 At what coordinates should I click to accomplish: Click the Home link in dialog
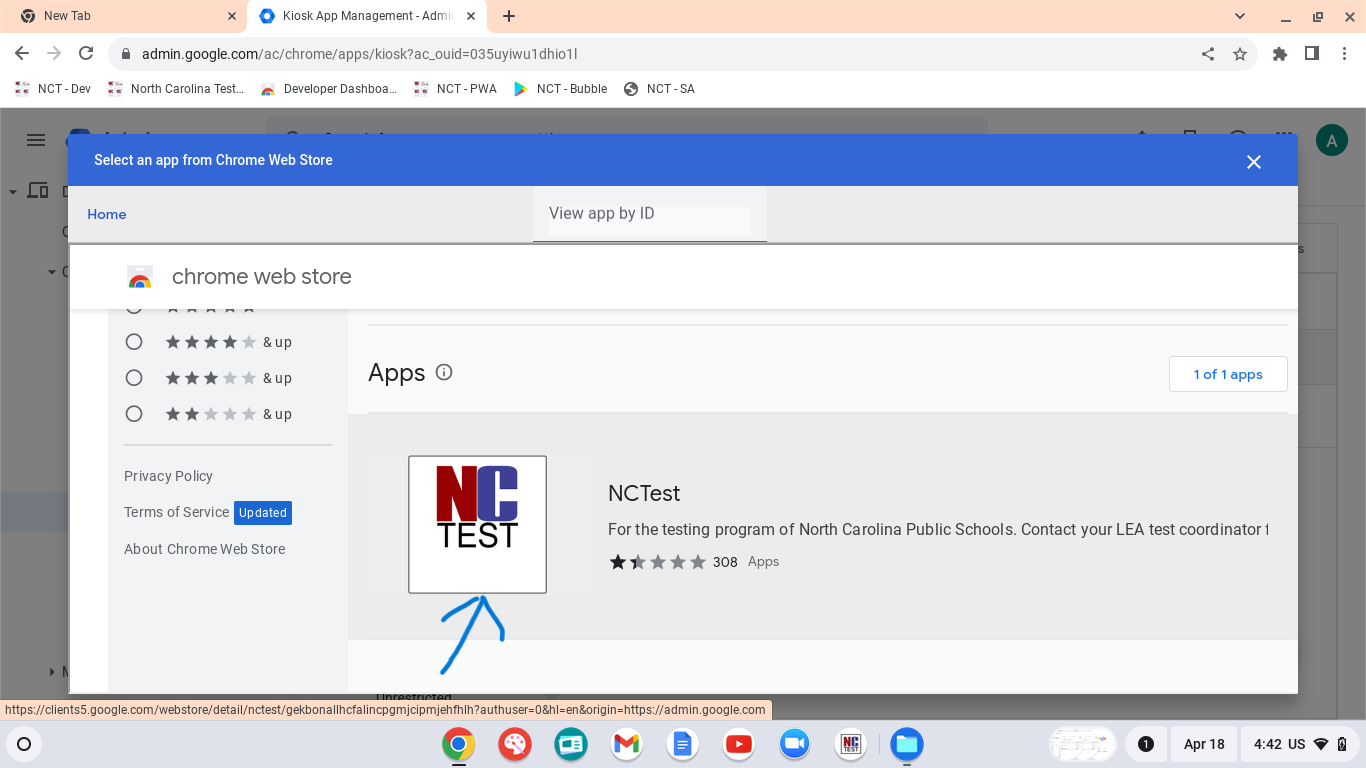107,214
